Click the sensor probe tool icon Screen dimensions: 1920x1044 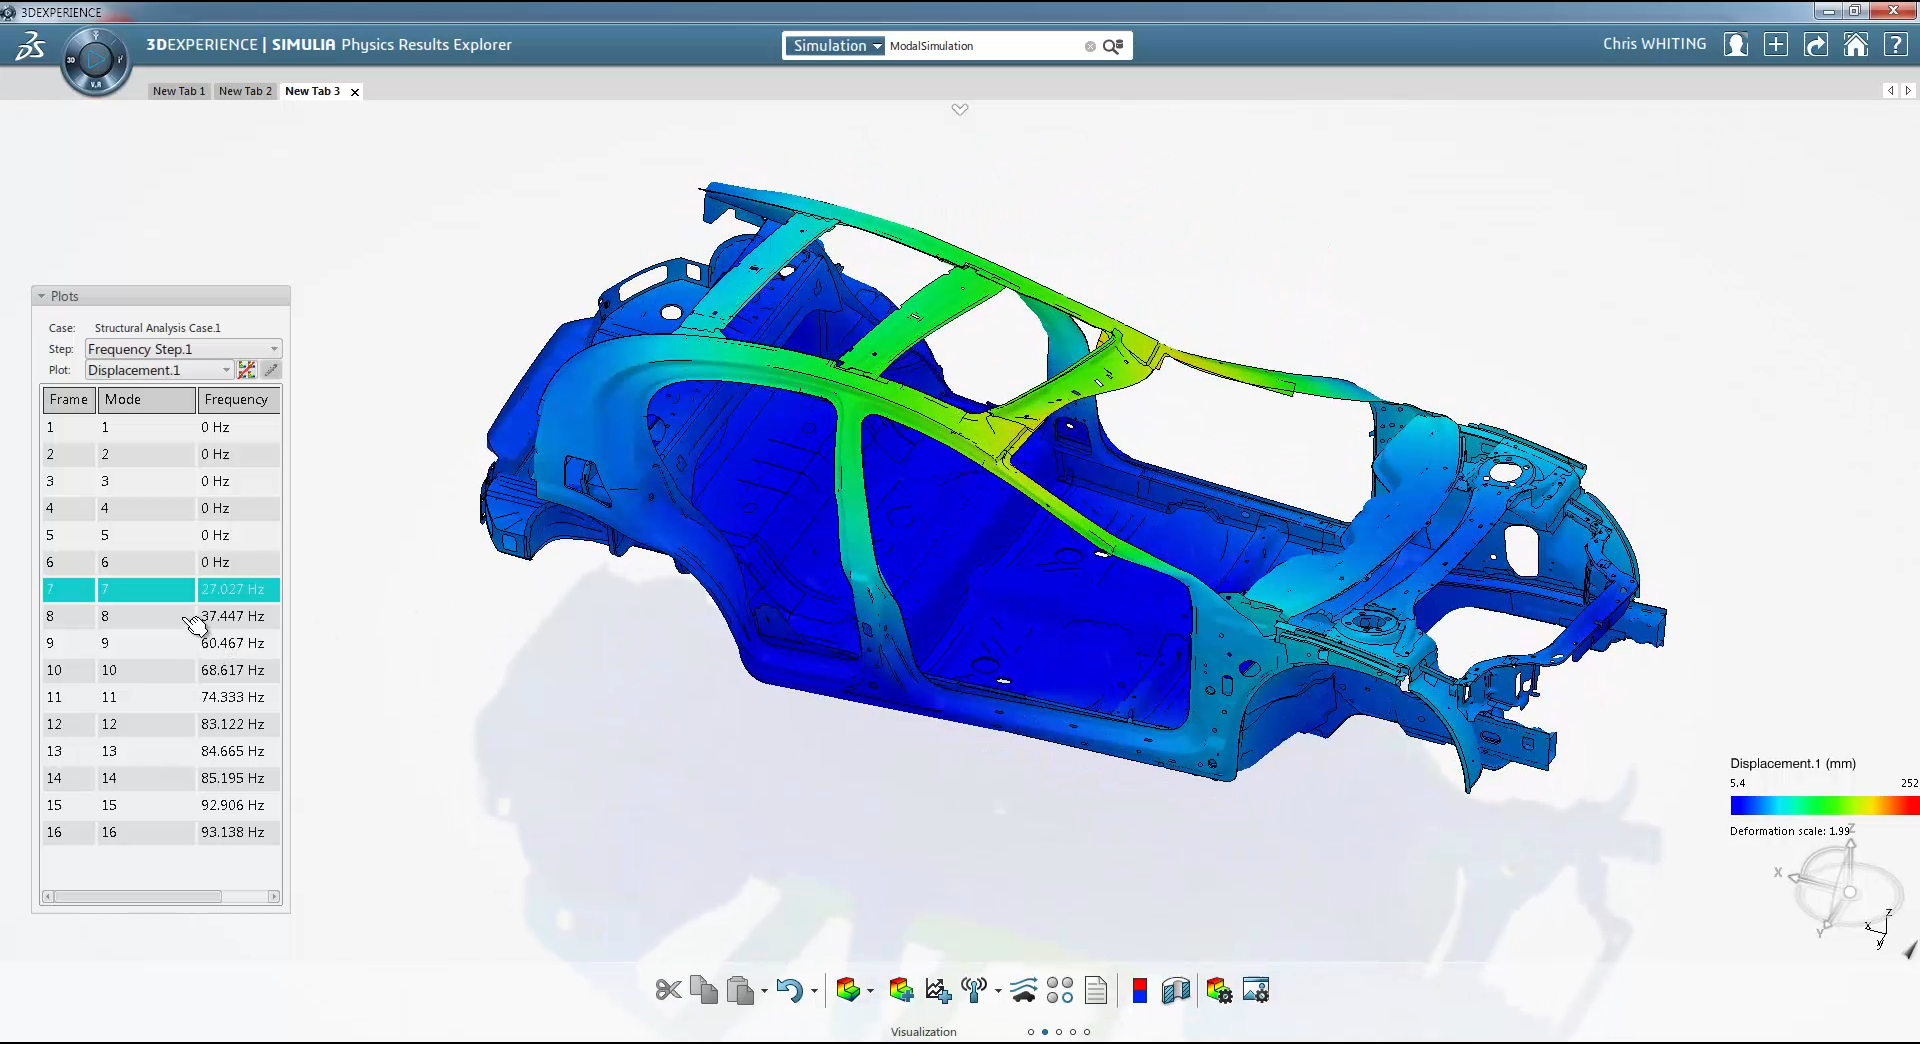point(974,990)
